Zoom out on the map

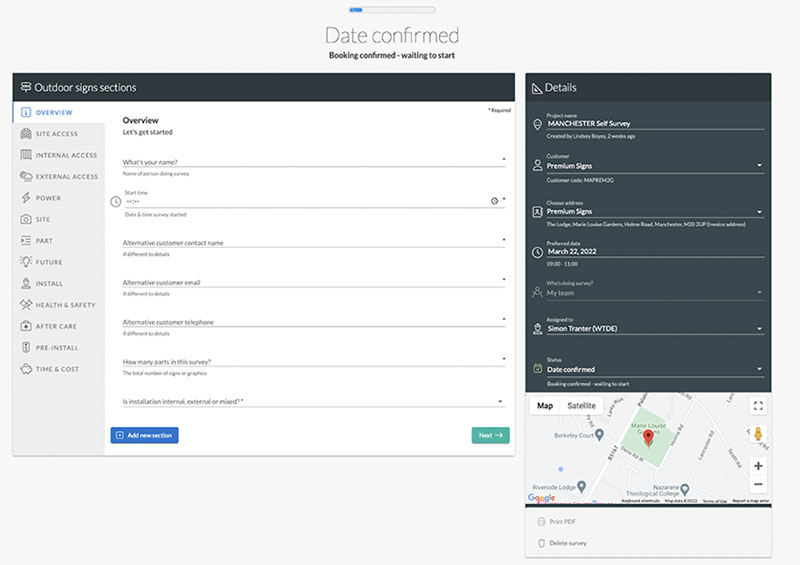click(x=758, y=484)
